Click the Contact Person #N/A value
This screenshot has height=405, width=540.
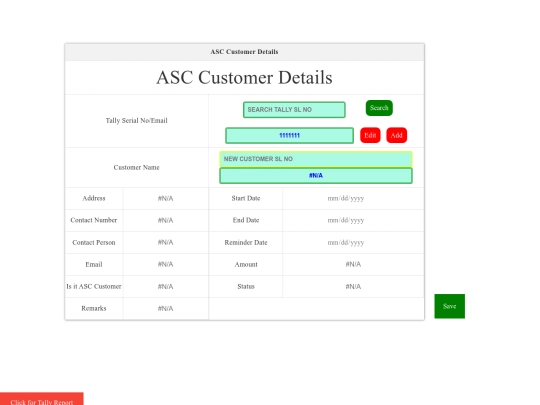[x=165, y=242]
